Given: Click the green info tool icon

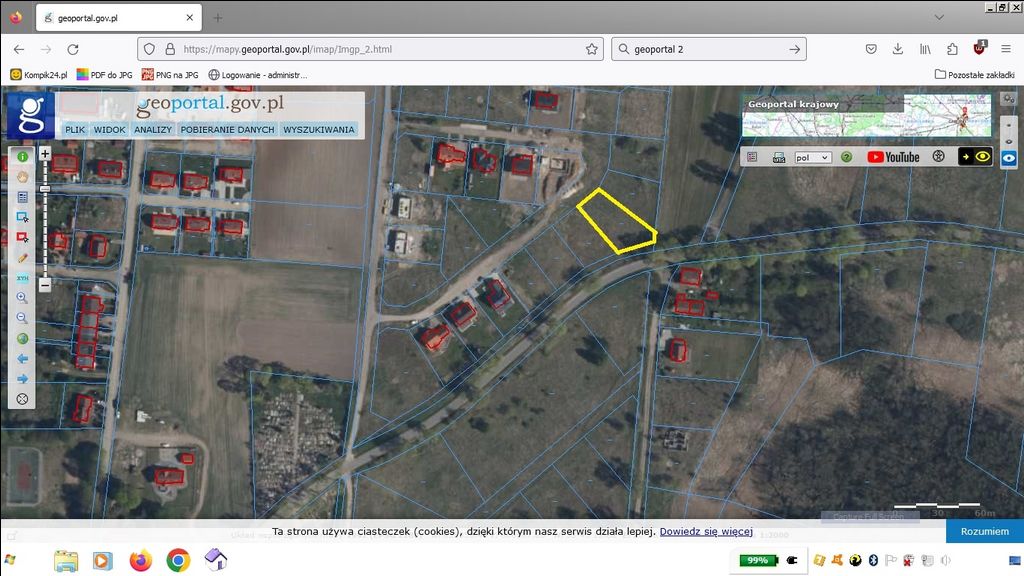Looking at the screenshot, I should pos(22,157).
